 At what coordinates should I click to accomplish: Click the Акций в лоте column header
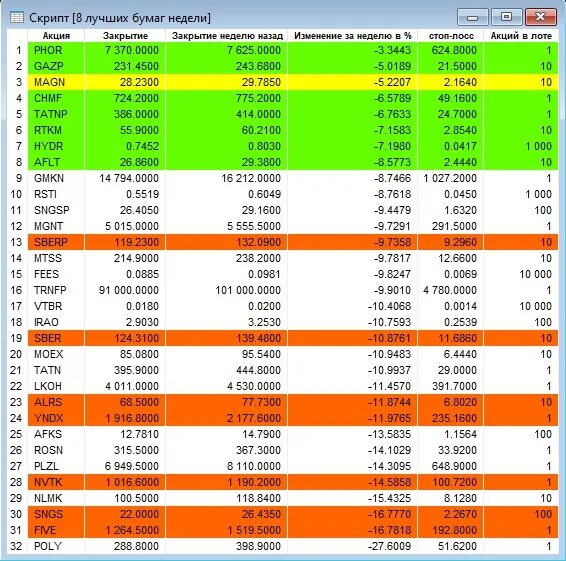[521, 36]
